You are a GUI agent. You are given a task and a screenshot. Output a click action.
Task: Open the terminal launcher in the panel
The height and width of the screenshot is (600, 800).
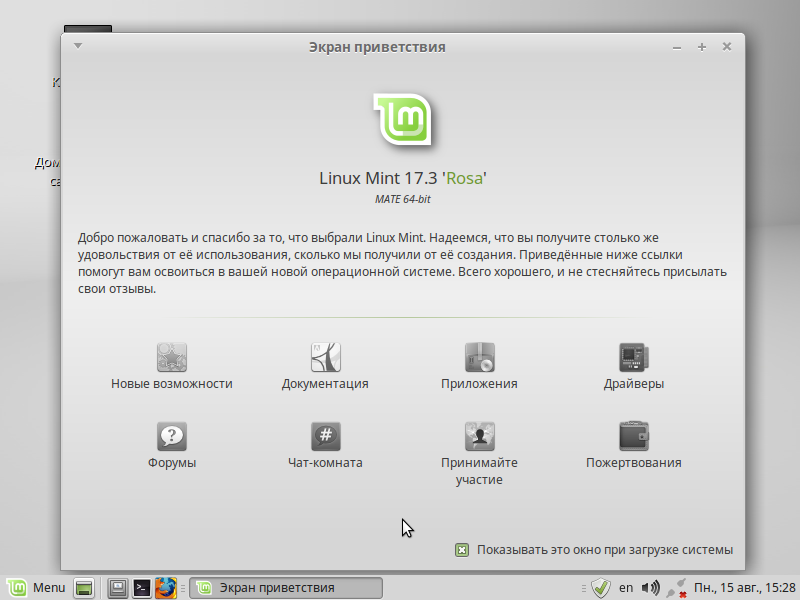pyautogui.click(x=142, y=587)
